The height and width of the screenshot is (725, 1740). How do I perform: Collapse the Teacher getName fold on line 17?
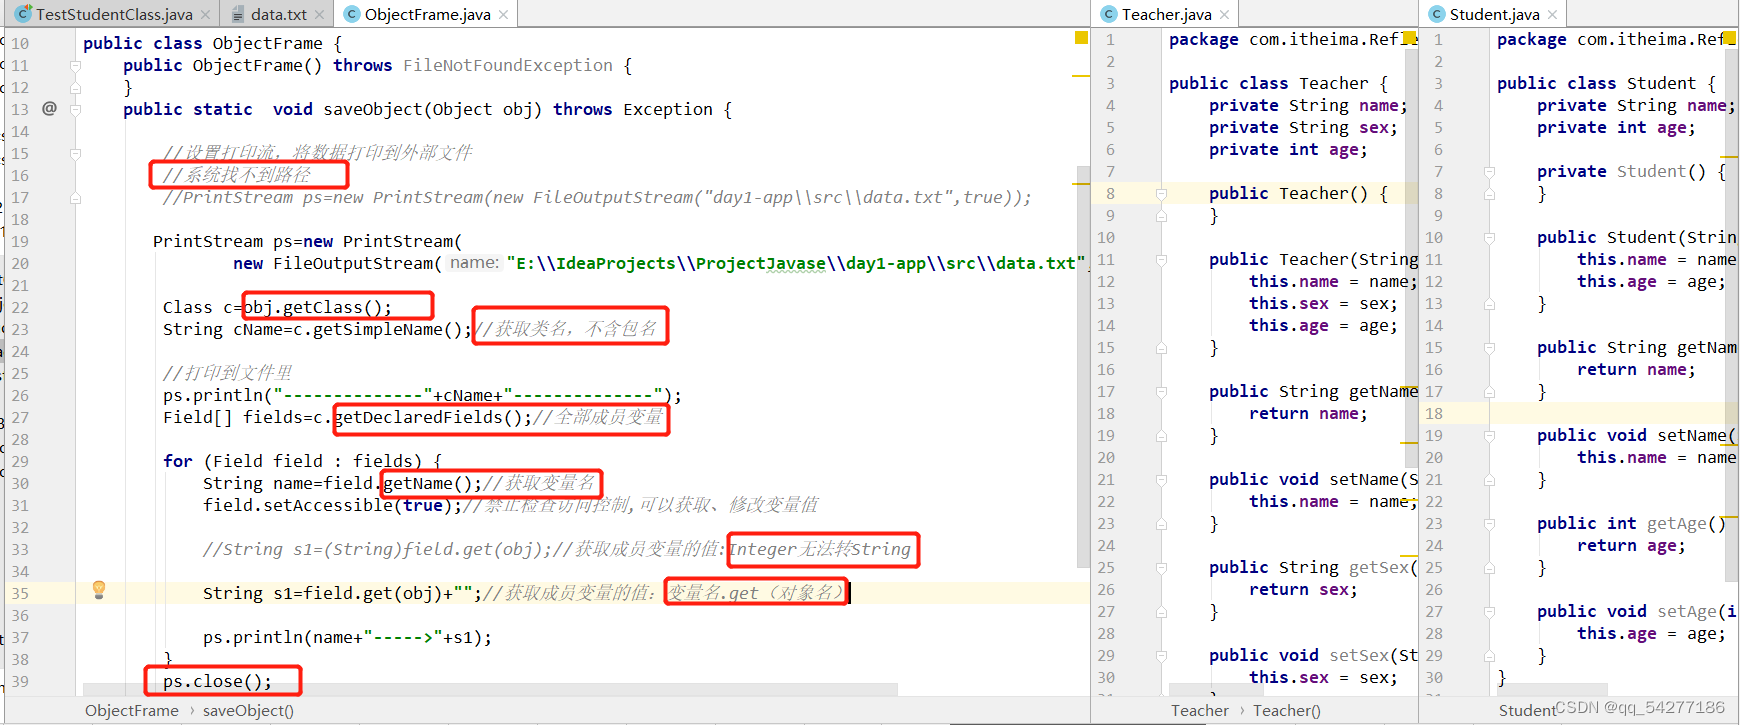click(1161, 392)
